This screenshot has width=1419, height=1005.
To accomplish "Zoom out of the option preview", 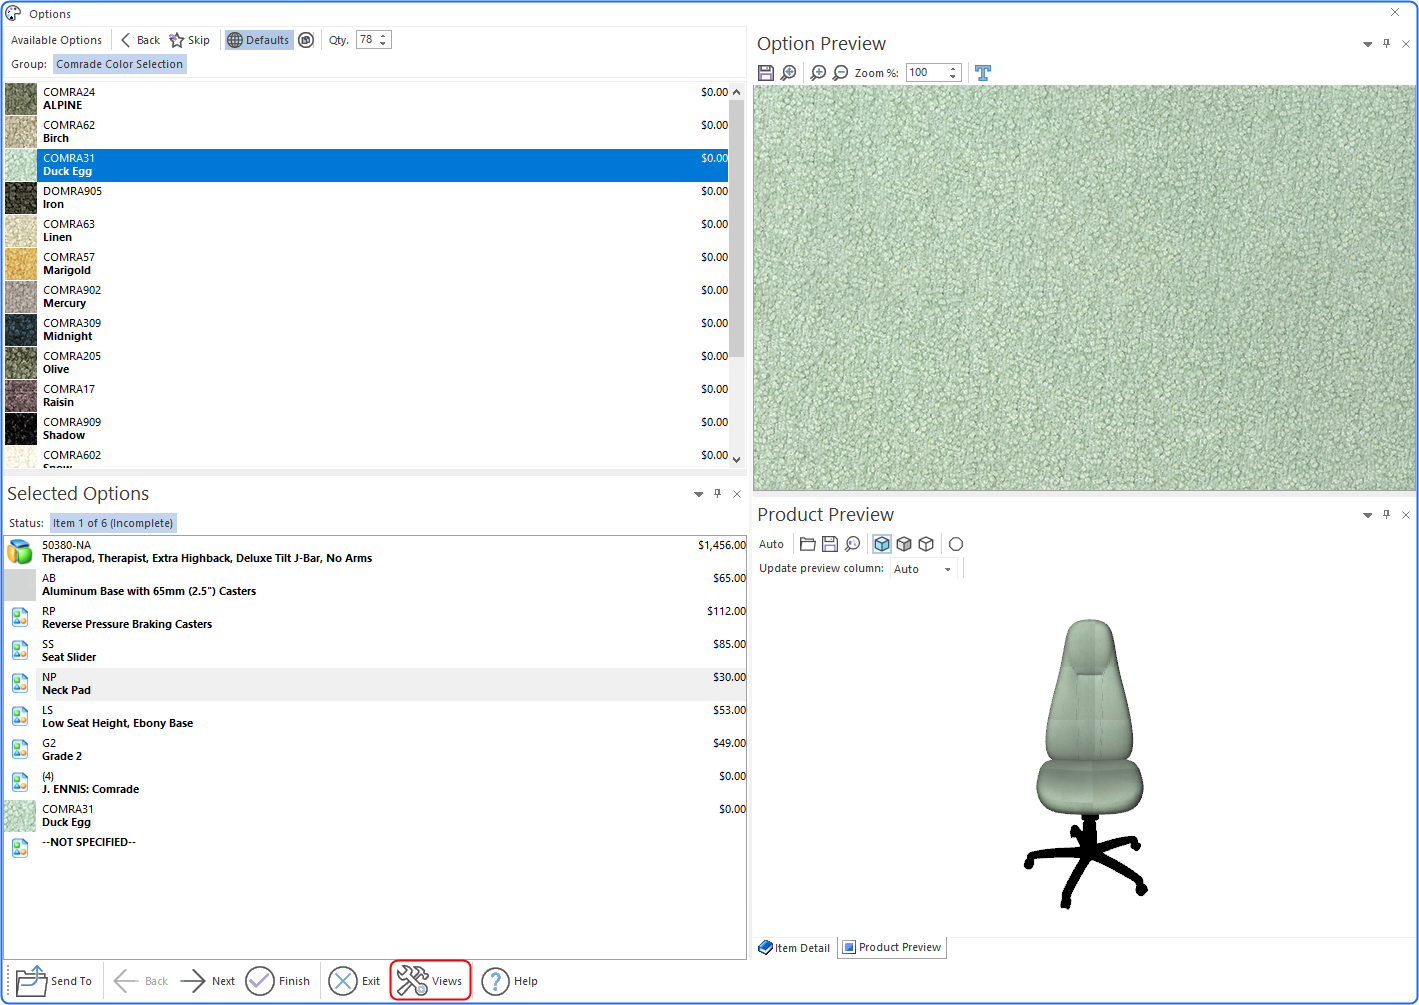I will [840, 73].
